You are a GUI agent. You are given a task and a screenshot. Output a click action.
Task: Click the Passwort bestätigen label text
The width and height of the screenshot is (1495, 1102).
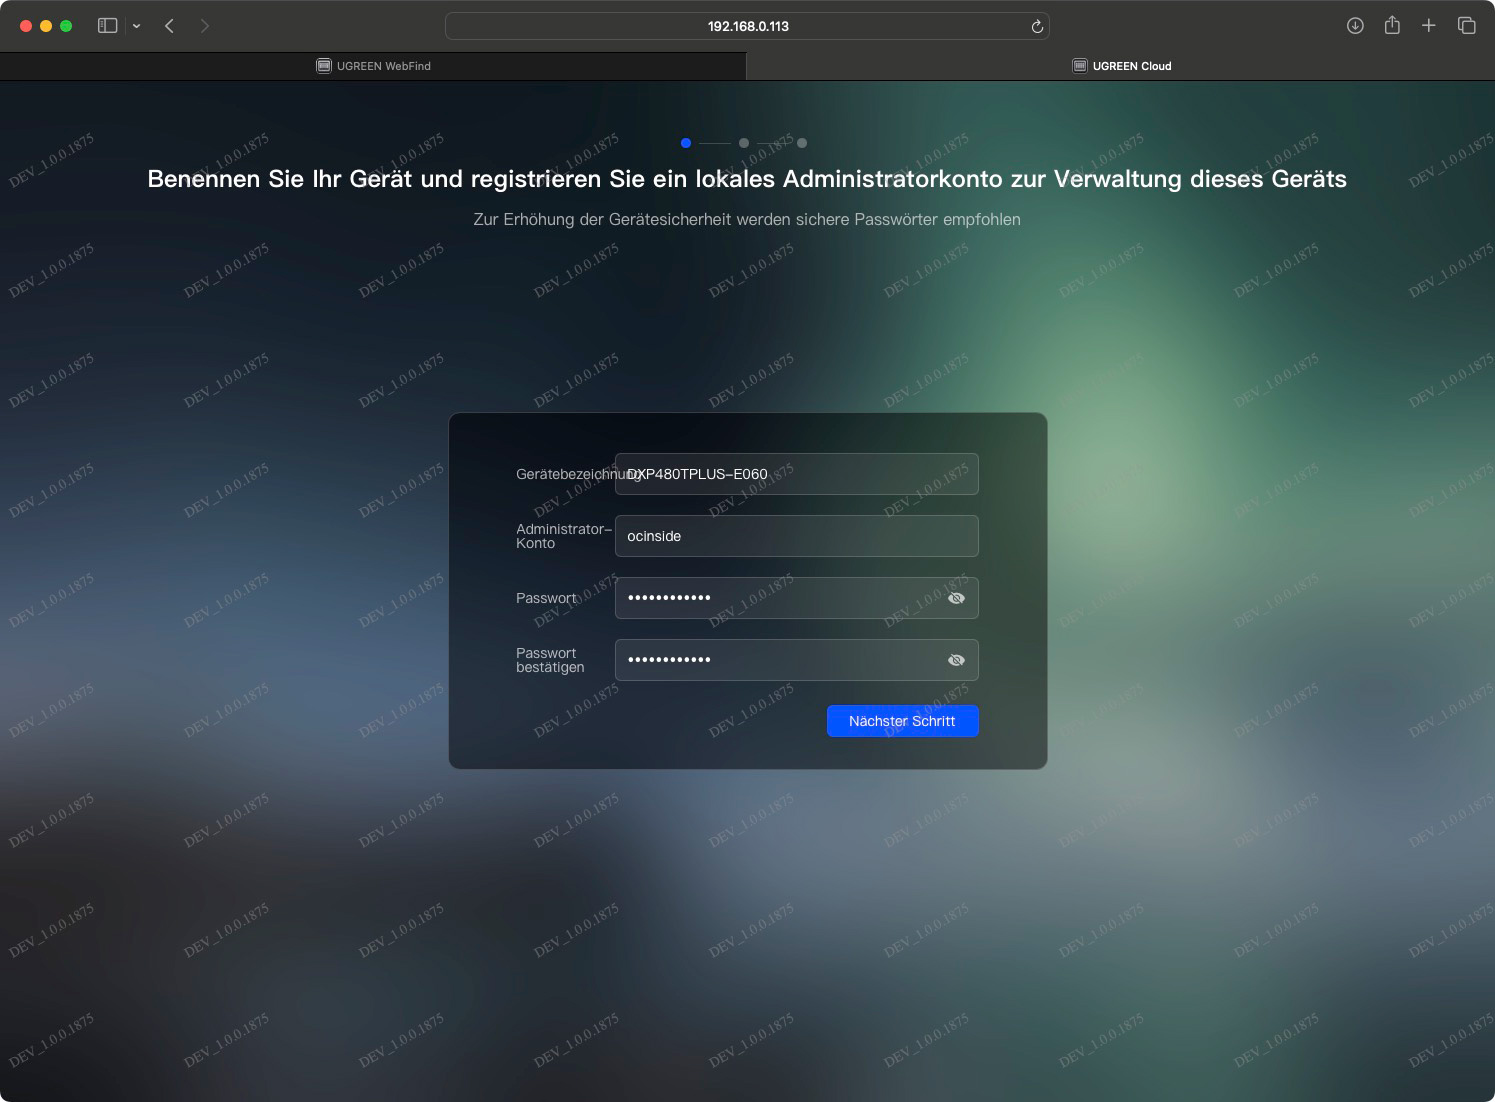(550, 660)
